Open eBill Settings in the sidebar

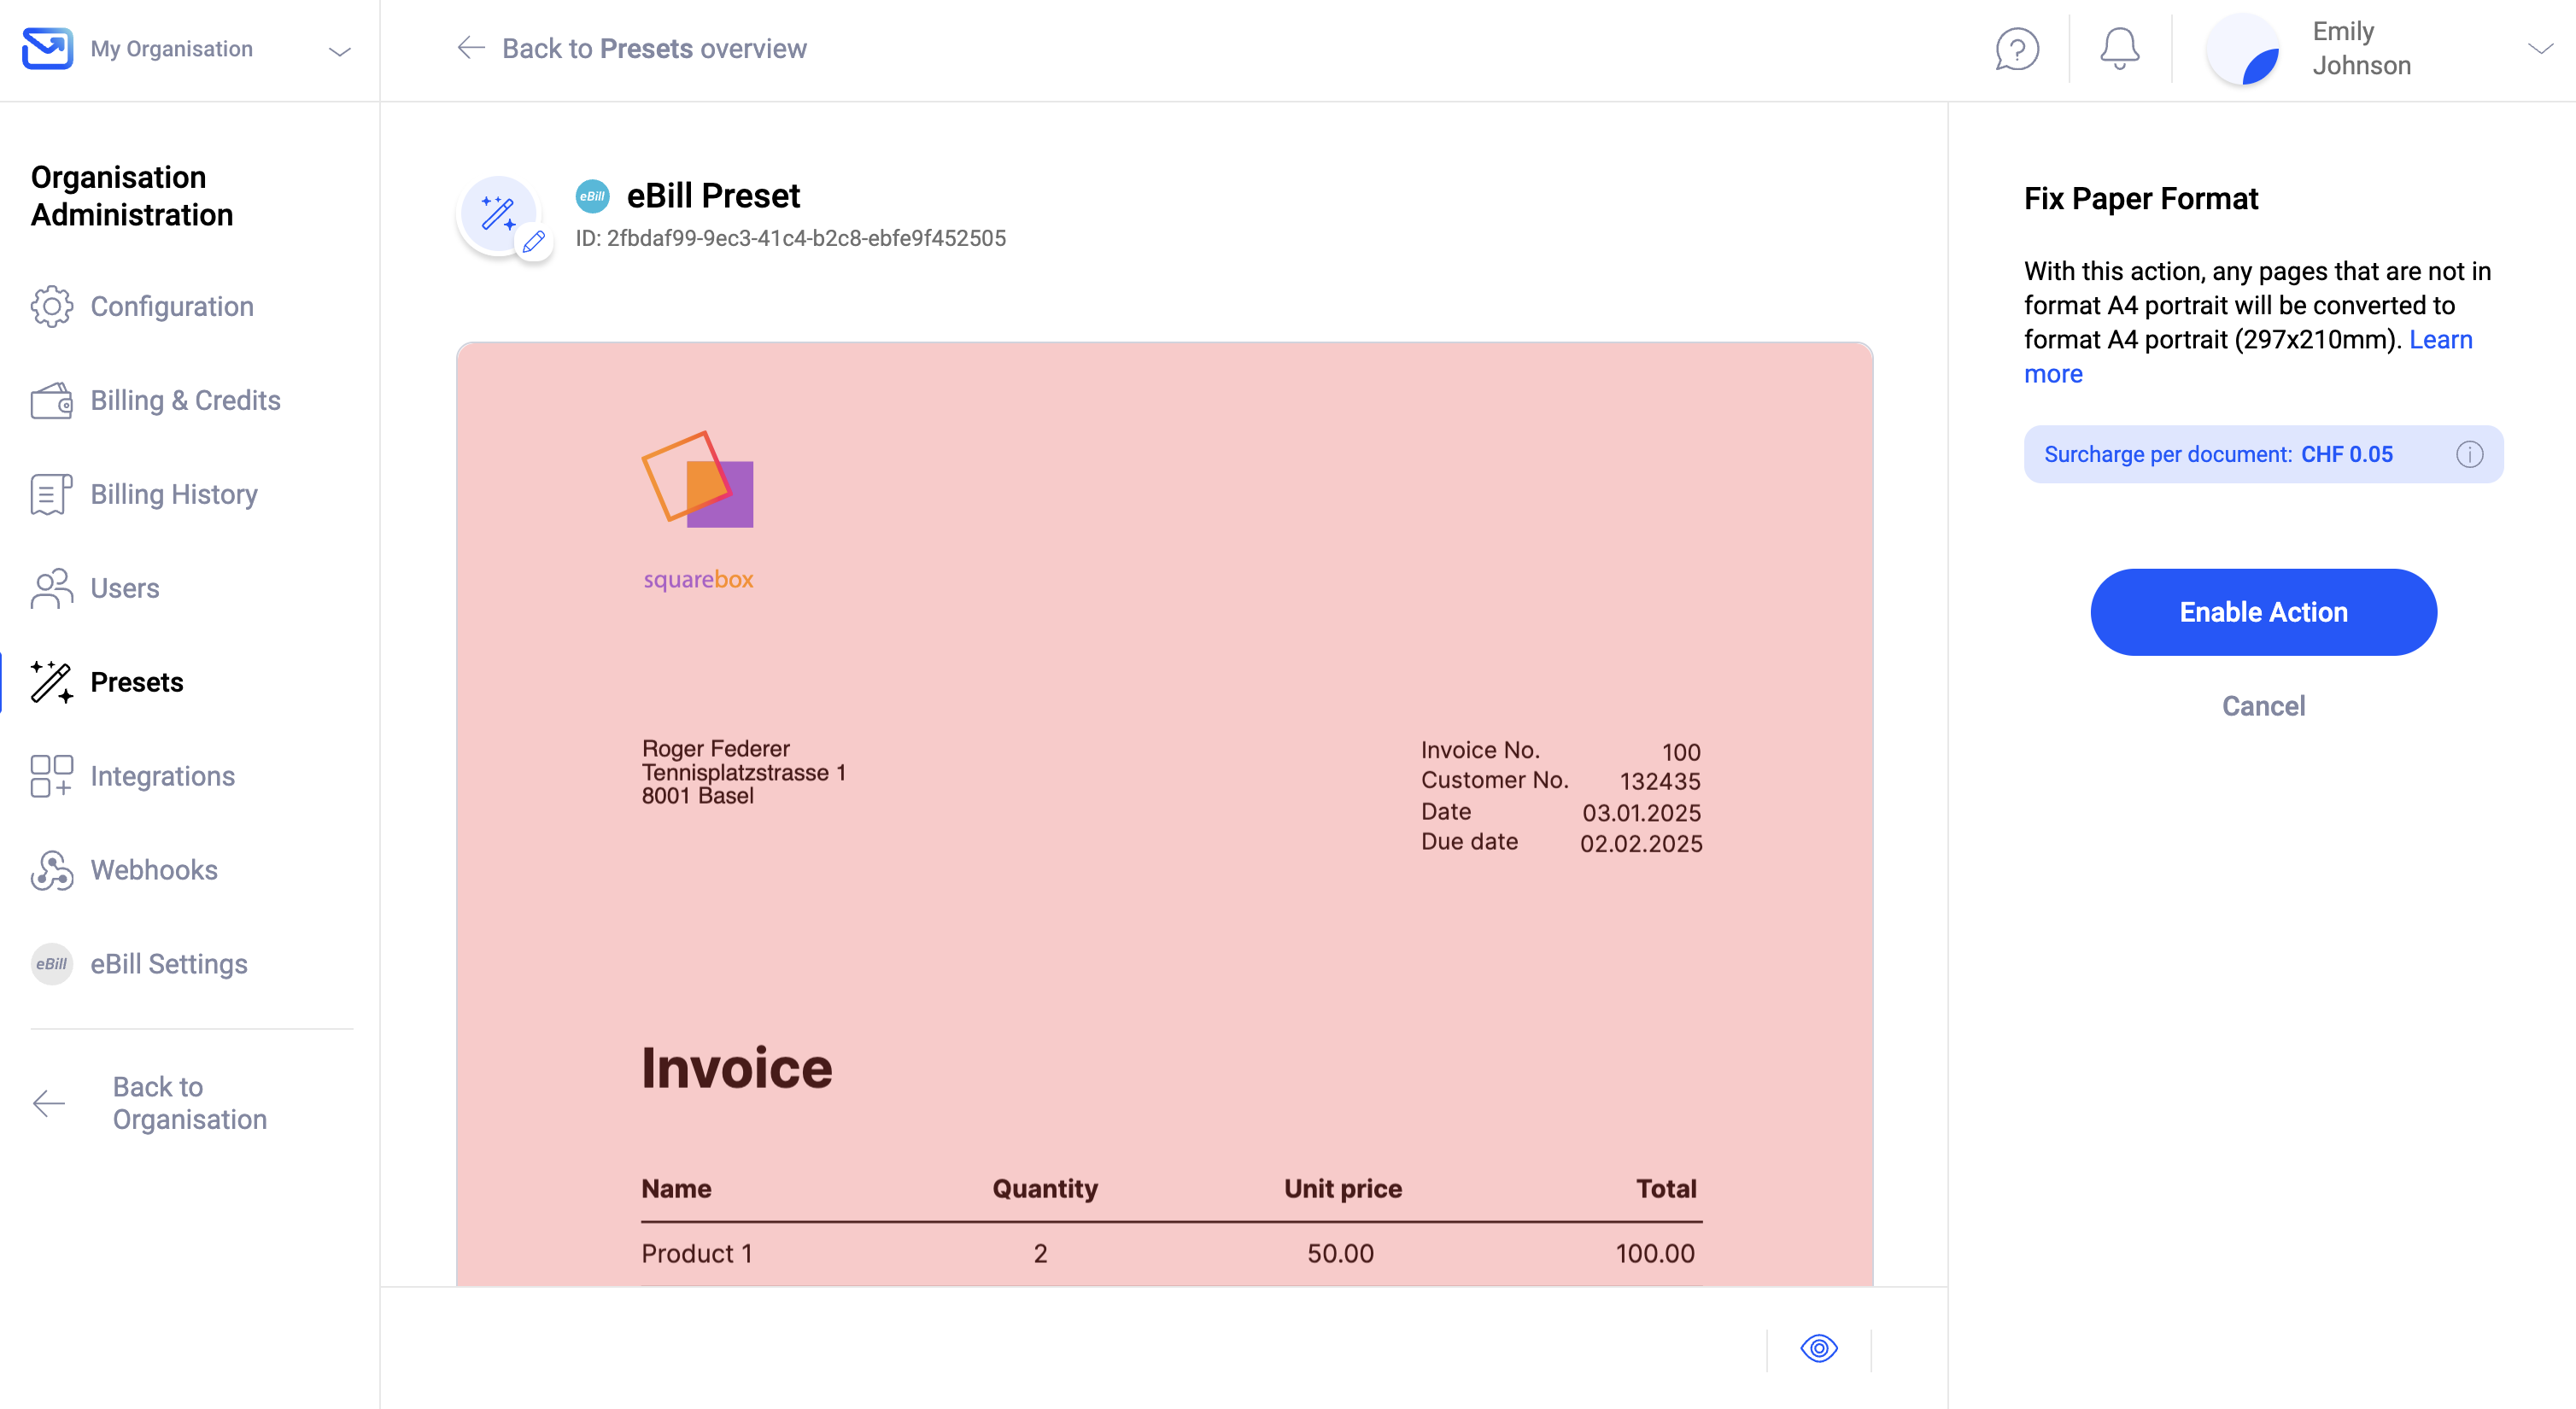(x=169, y=964)
